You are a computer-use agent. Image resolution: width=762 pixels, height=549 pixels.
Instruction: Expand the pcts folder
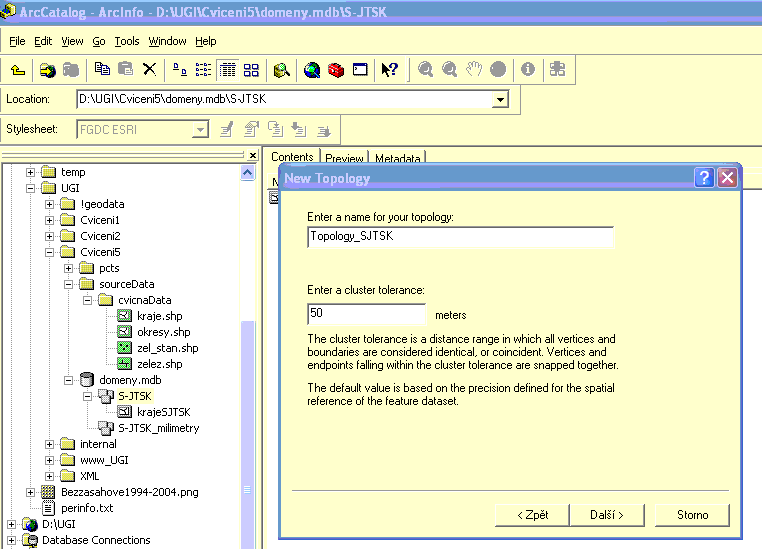[69, 268]
